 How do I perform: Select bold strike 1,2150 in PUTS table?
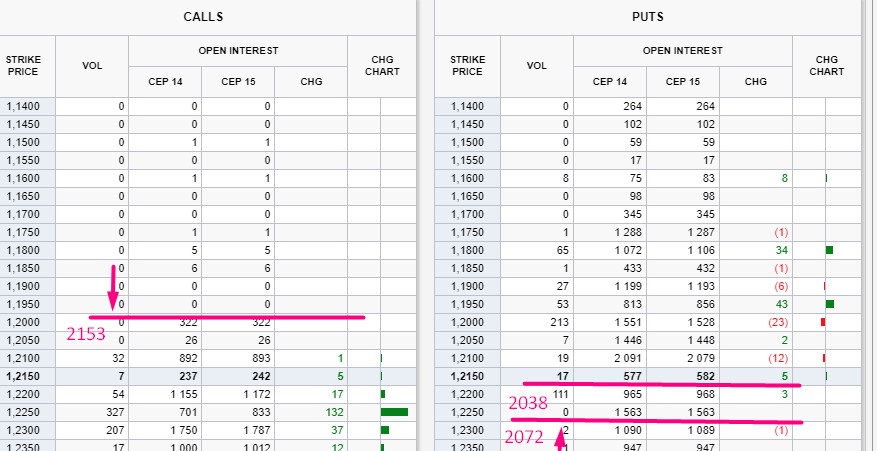468,376
